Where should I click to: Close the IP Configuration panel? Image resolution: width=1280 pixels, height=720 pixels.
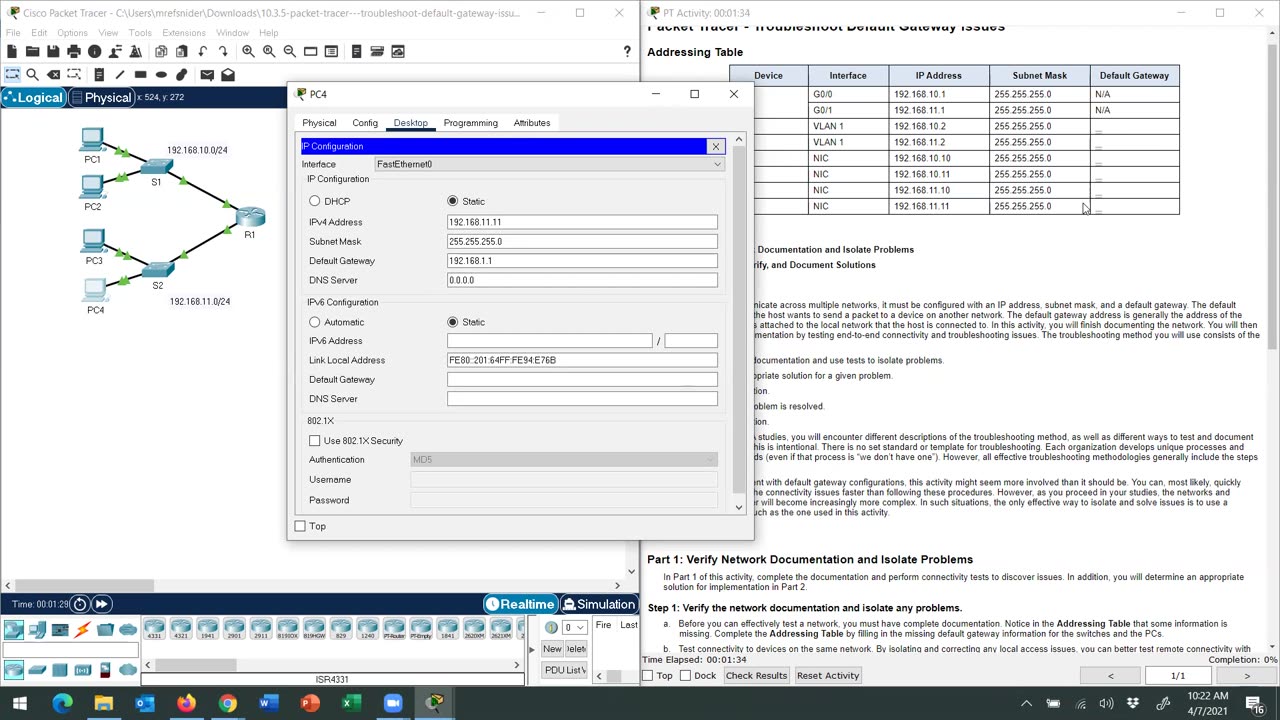click(x=716, y=147)
